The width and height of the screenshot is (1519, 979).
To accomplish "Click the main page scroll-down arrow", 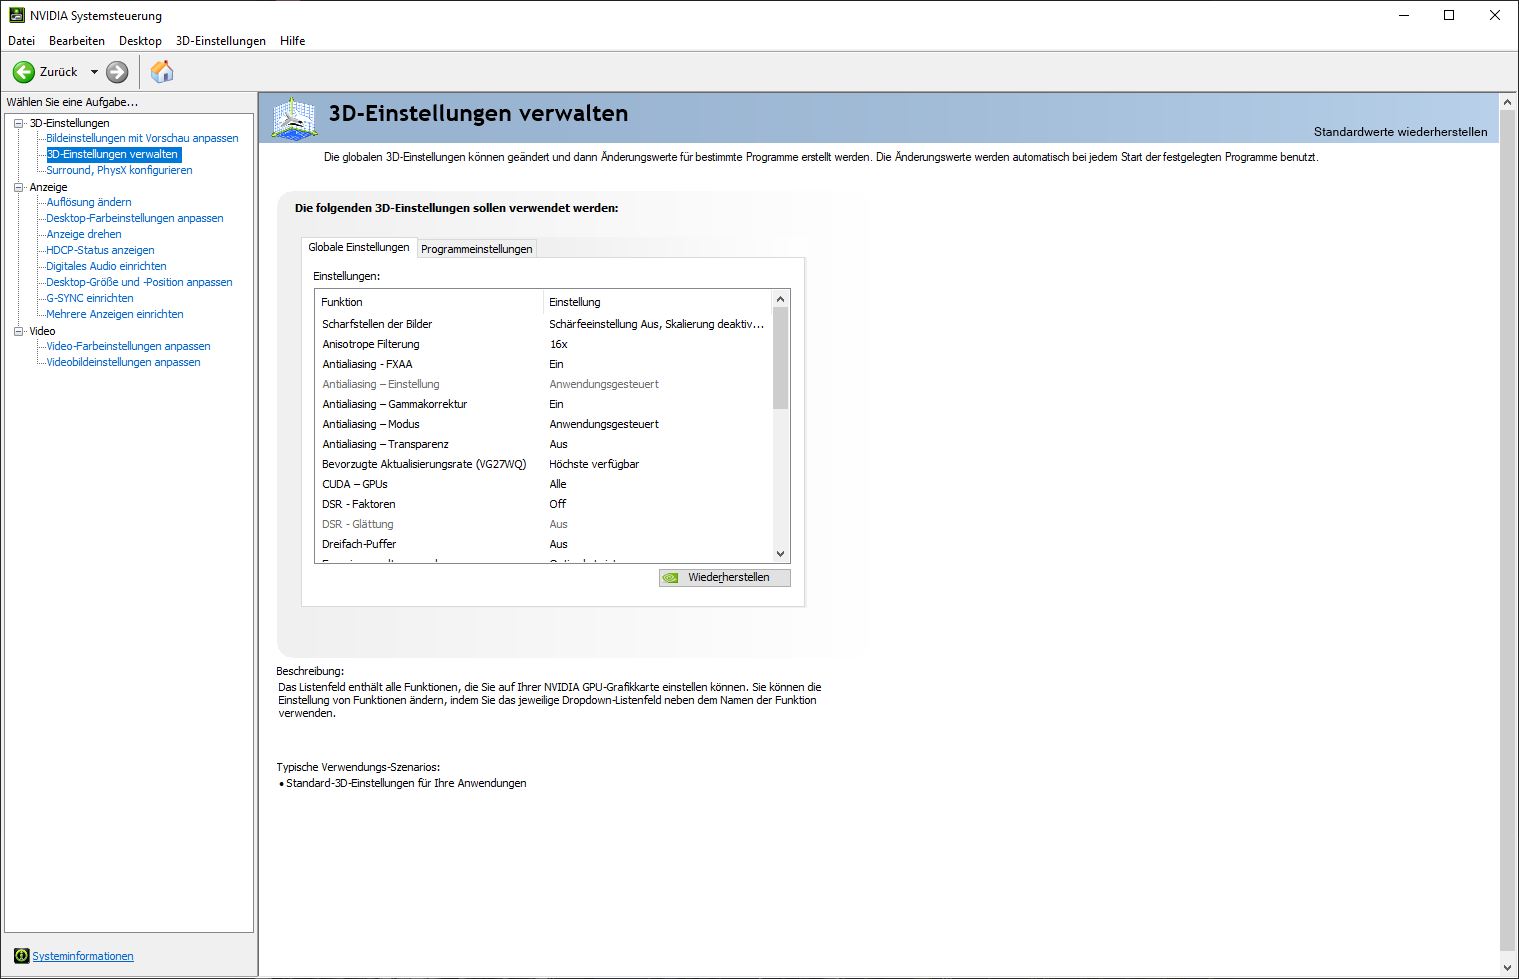I will click(x=1508, y=967).
